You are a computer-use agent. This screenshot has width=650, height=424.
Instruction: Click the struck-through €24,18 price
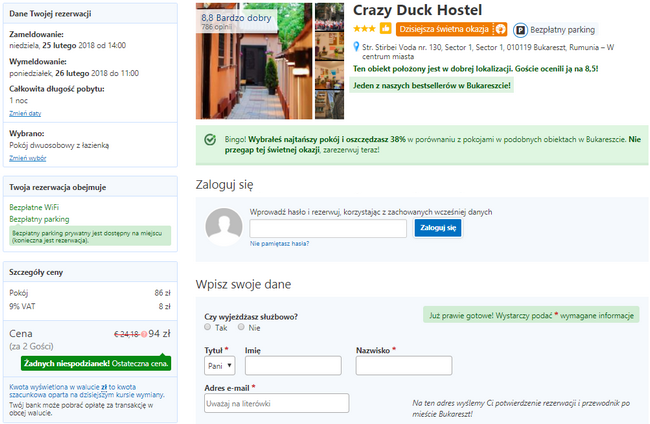tap(126, 334)
